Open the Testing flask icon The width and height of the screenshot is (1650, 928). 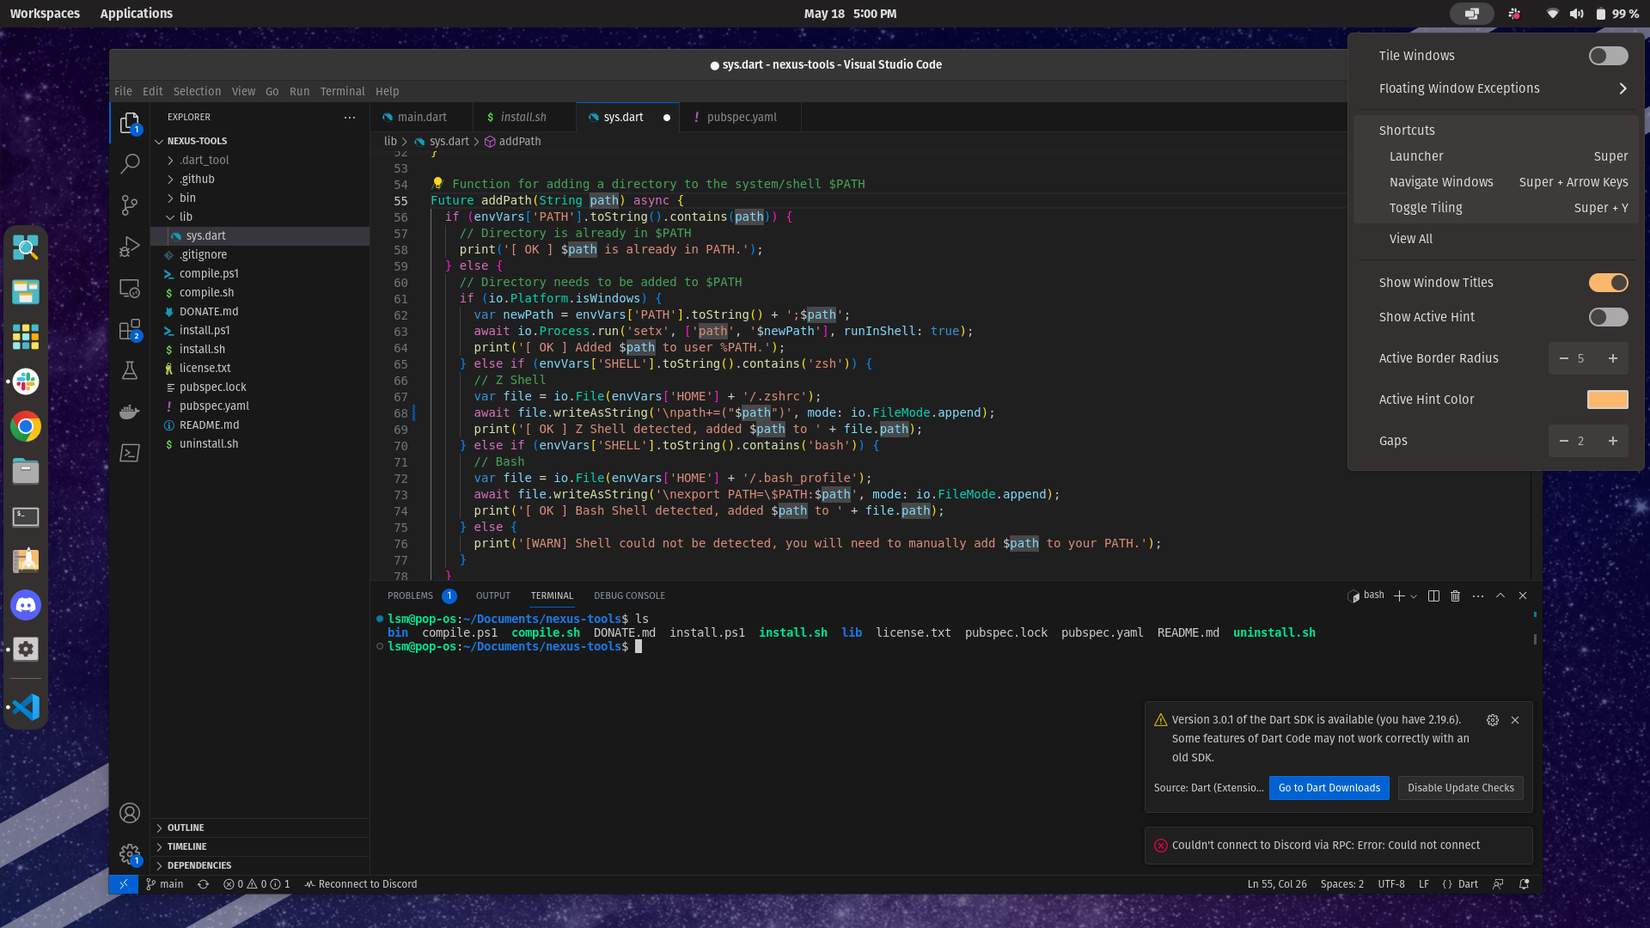click(x=129, y=369)
